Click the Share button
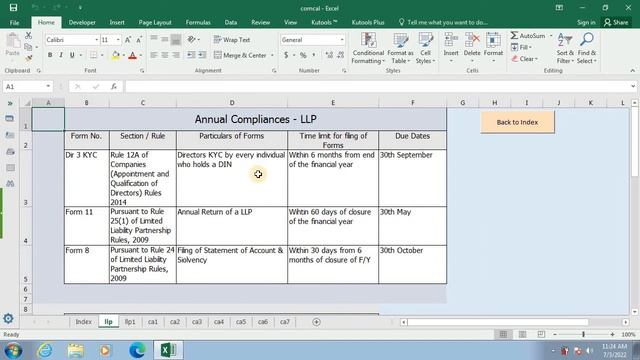This screenshot has height=360, width=640. point(616,22)
